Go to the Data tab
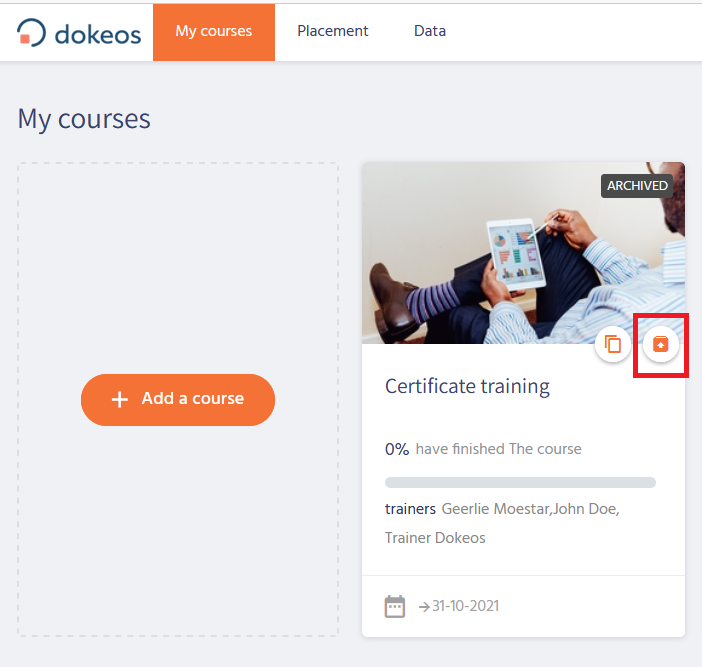 click(x=430, y=31)
